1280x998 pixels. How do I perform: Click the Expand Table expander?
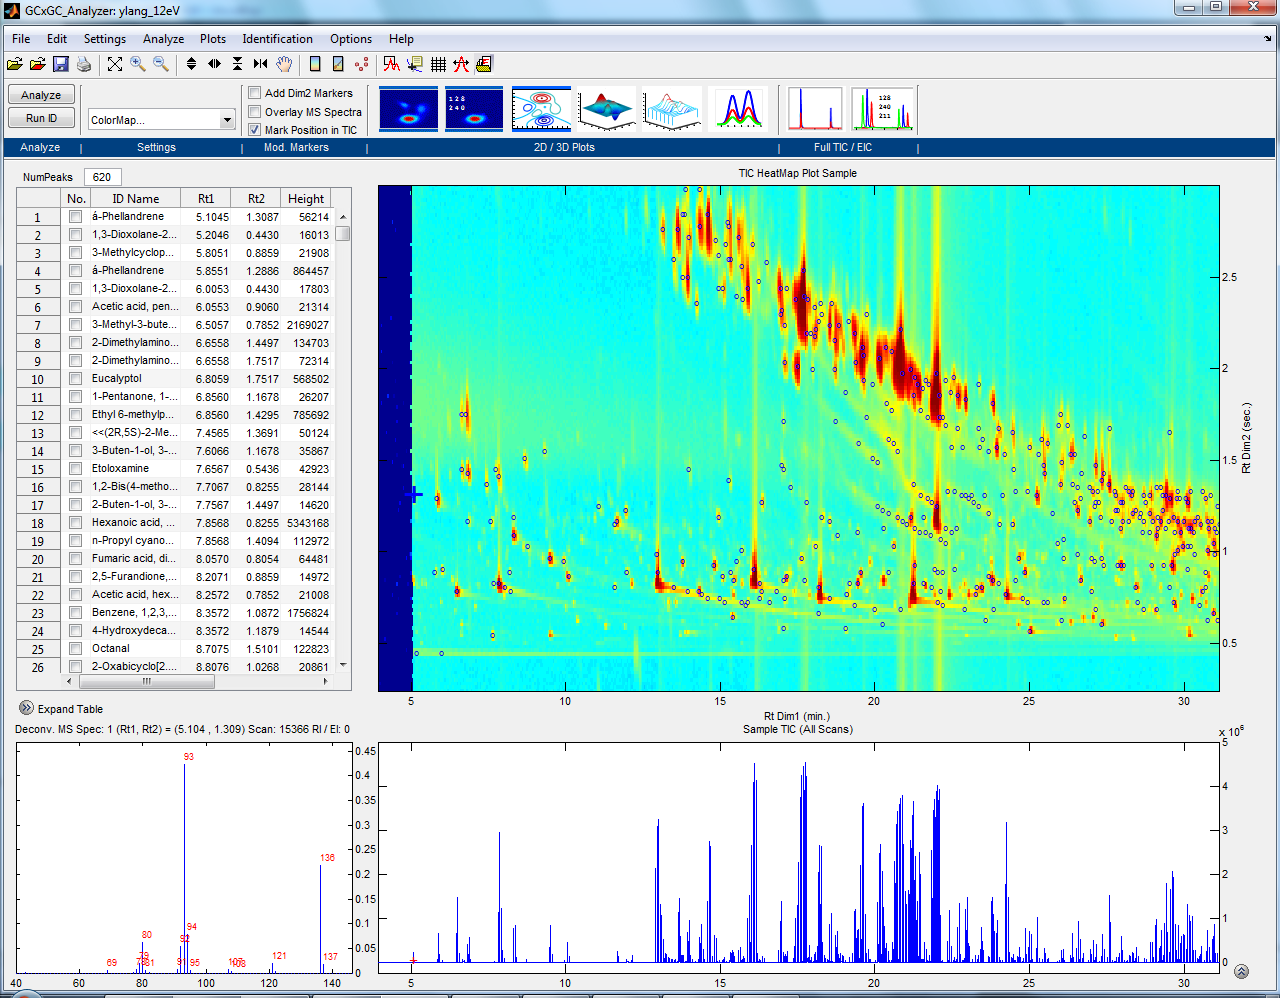pyautogui.click(x=27, y=708)
